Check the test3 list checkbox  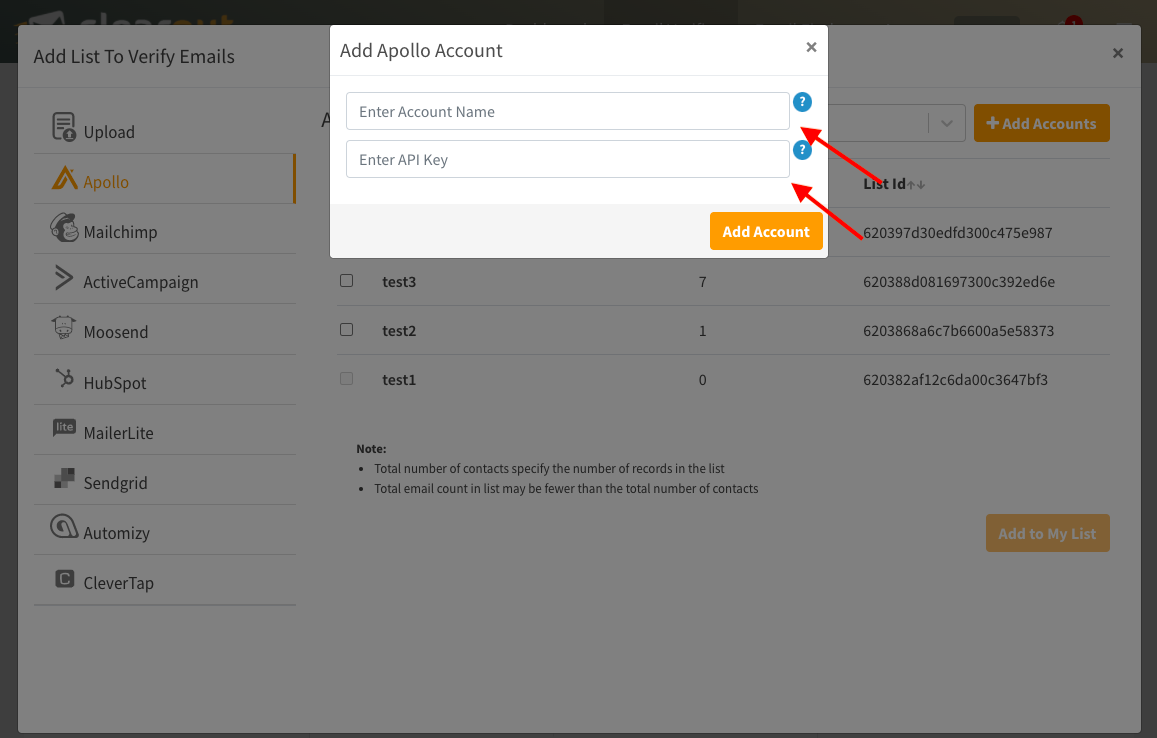pos(346,280)
